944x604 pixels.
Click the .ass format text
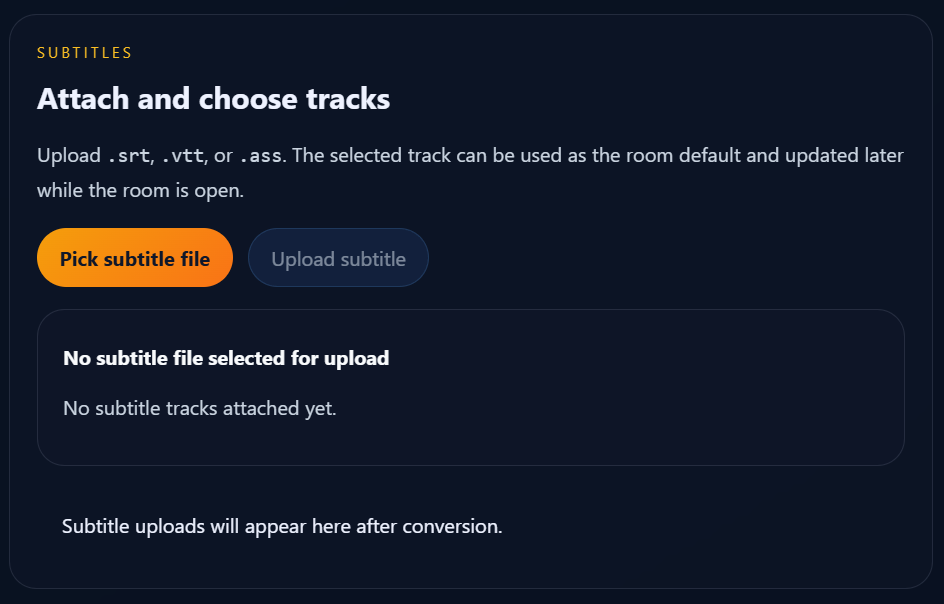pos(261,157)
